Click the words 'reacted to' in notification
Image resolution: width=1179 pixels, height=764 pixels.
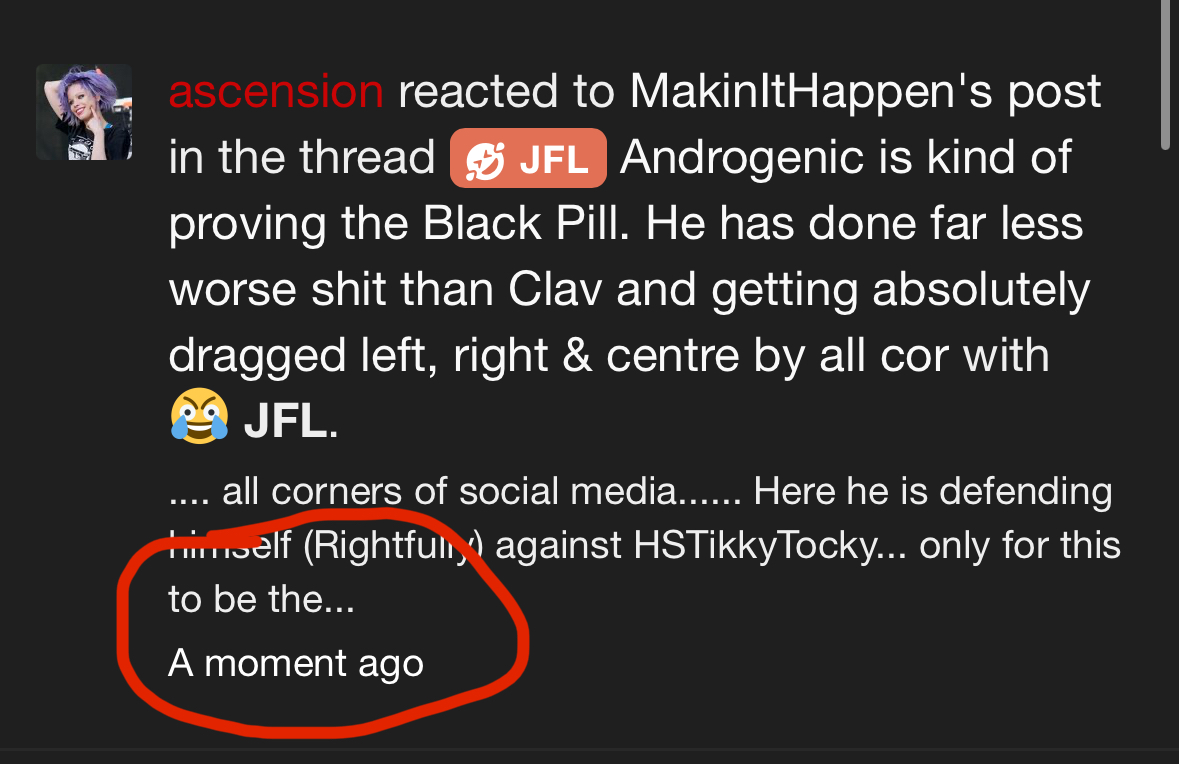point(507,92)
